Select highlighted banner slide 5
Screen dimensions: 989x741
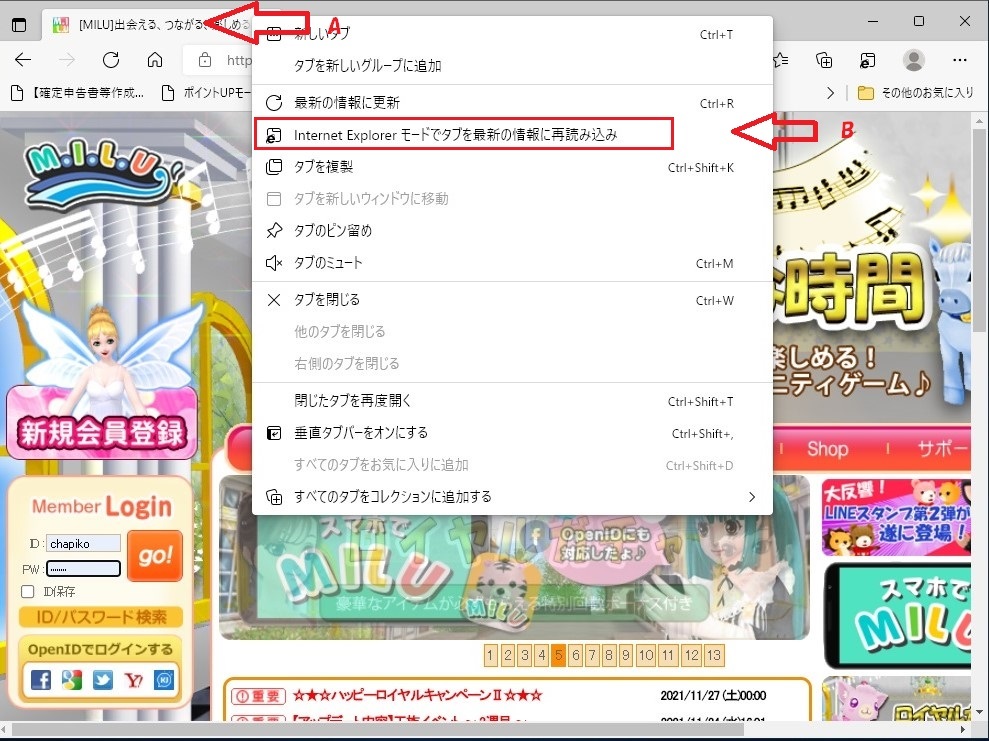coord(559,655)
